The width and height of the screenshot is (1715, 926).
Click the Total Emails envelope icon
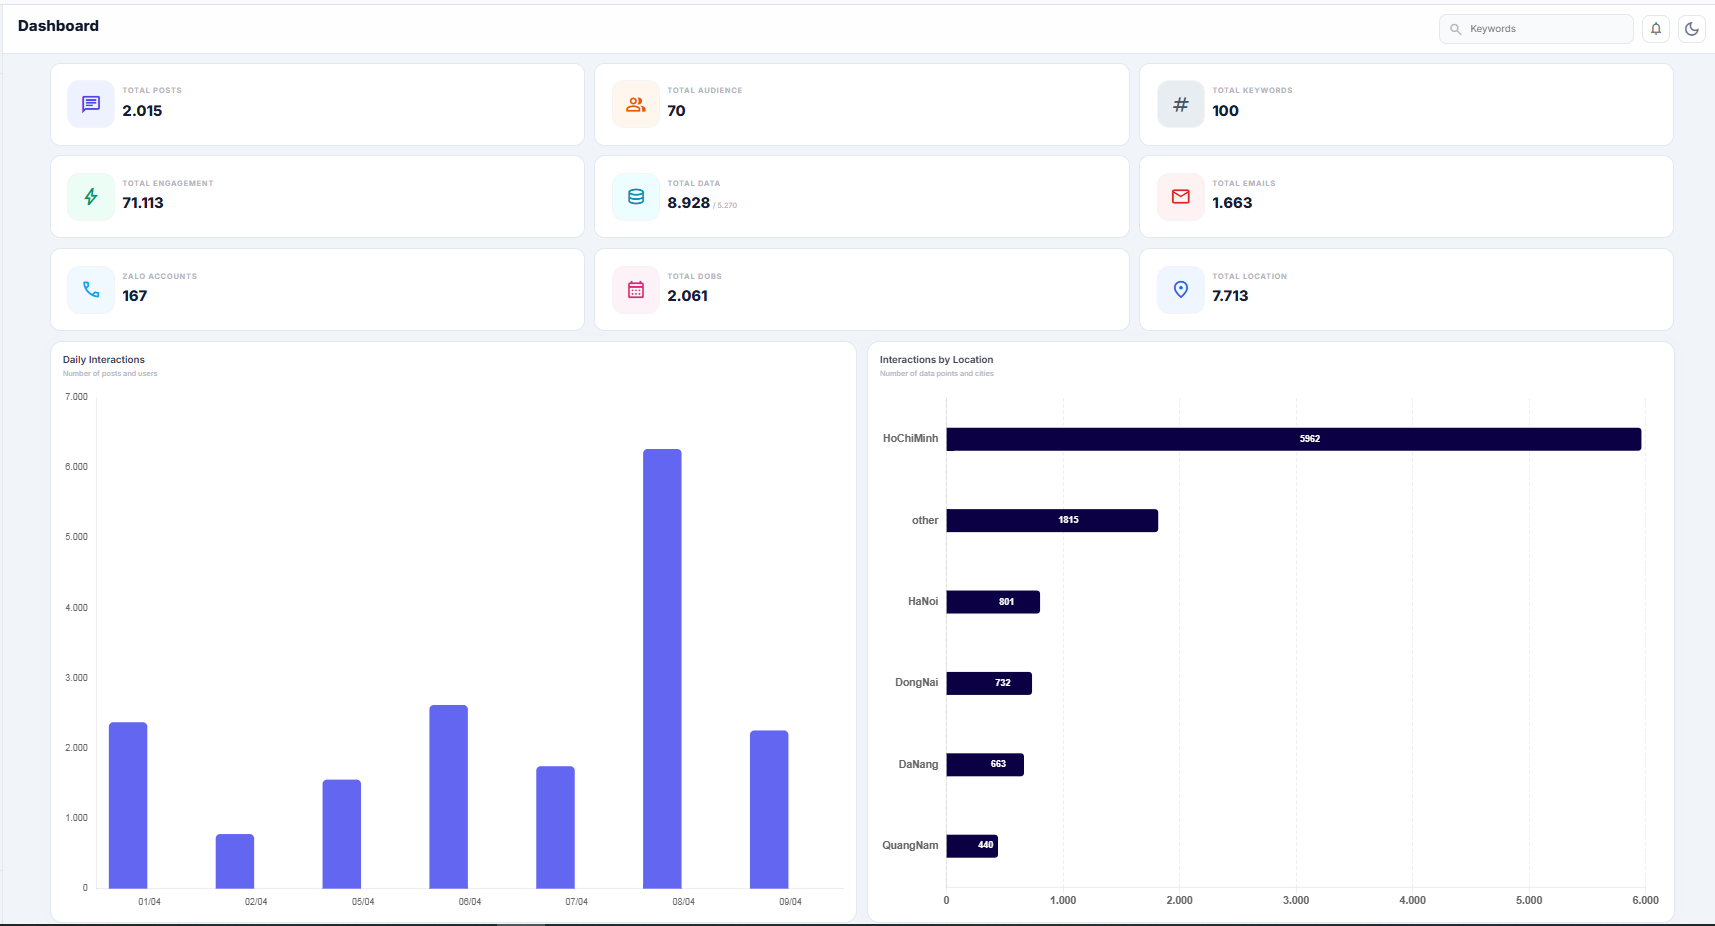[1181, 197]
